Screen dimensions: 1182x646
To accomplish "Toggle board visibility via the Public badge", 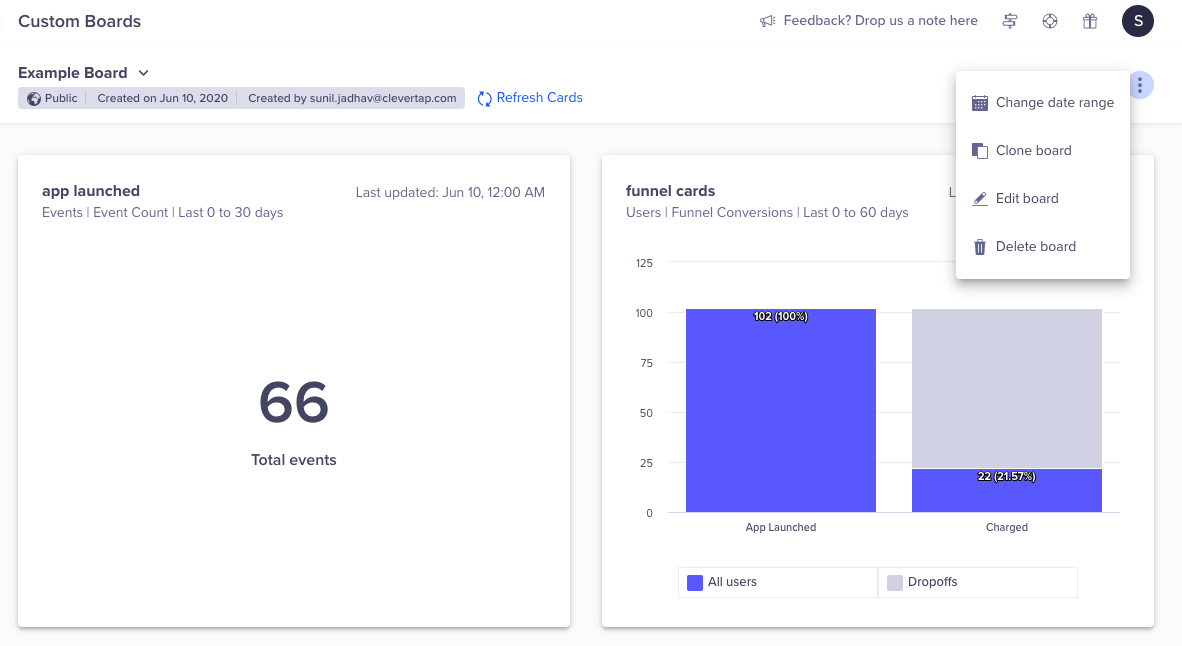I will (50, 97).
